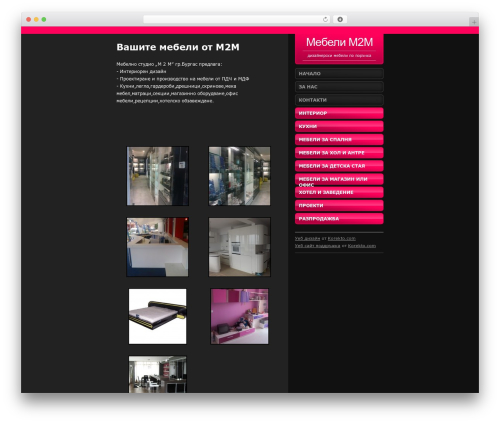This screenshot has width=500, height=423.
Task: Click the line starting "Мебелно студио"
Action: coord(169,64)
